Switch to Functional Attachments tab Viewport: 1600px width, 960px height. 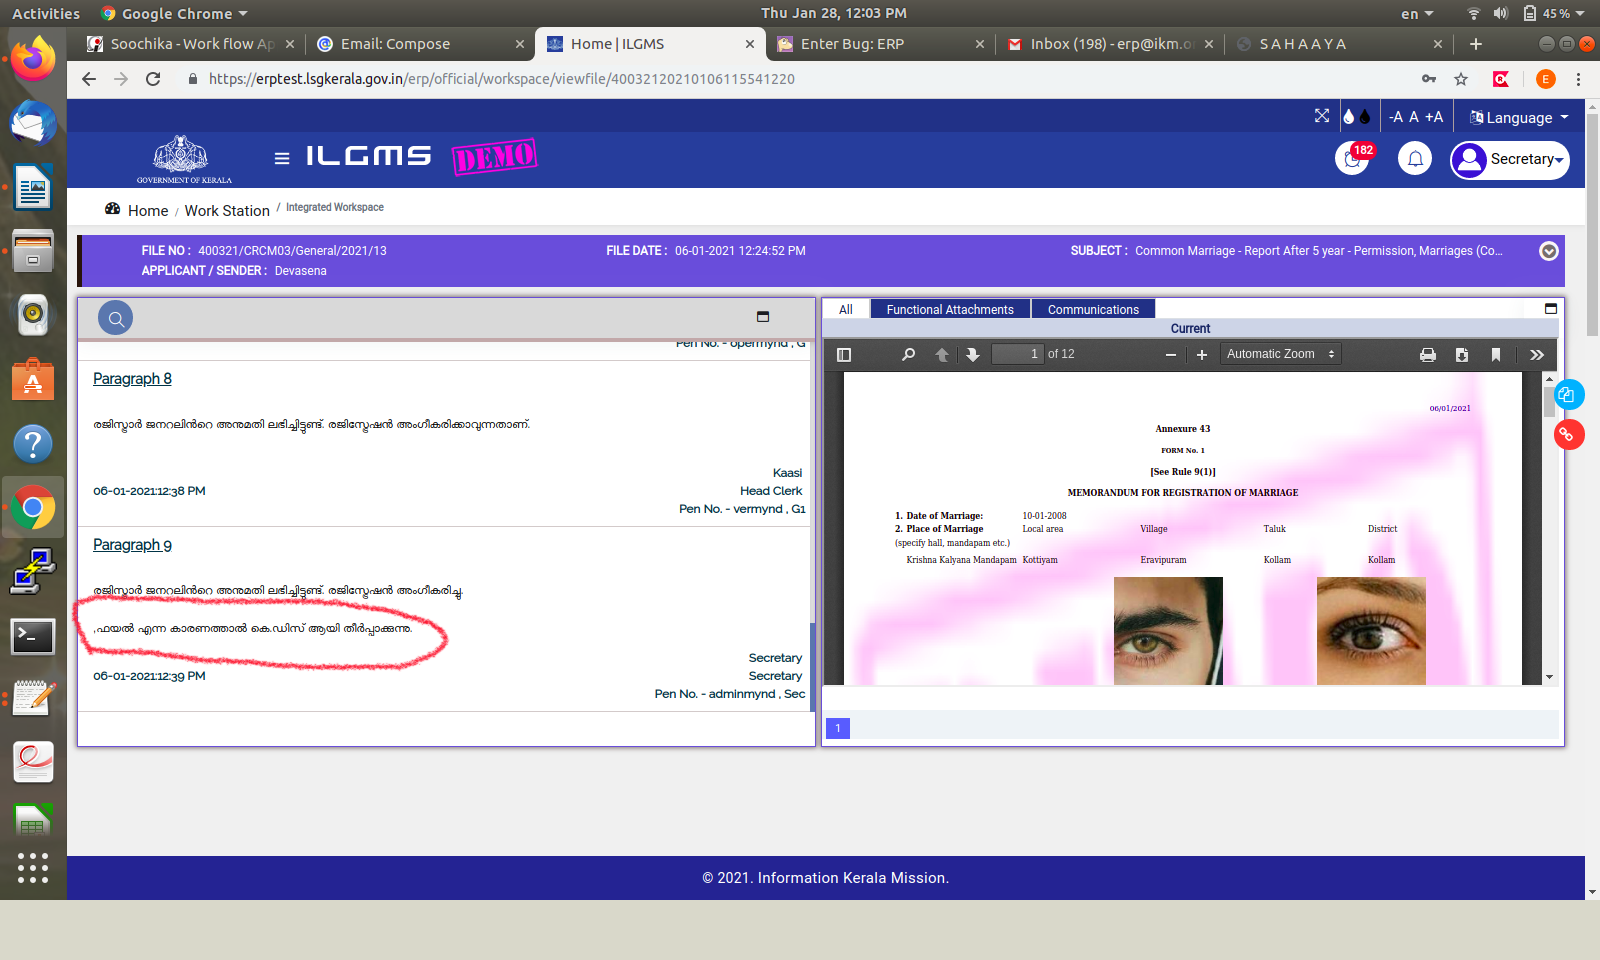(950, 310)
